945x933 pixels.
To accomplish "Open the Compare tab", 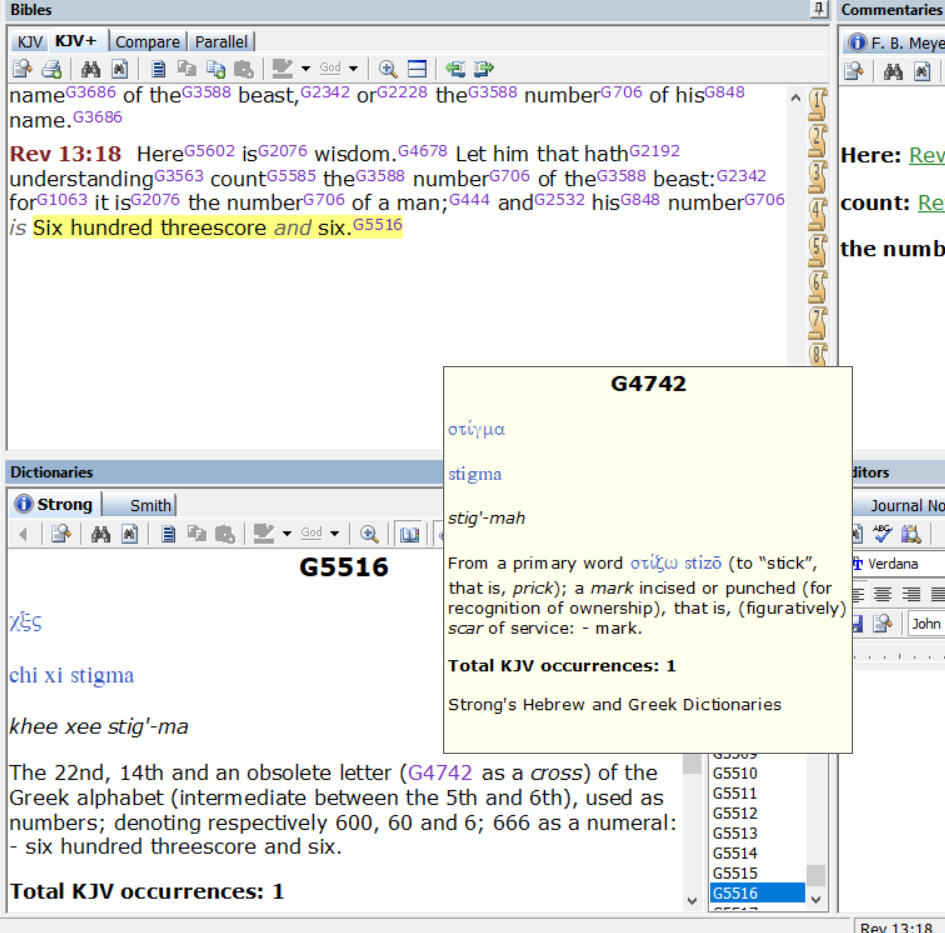I will (x=148, y=42).
